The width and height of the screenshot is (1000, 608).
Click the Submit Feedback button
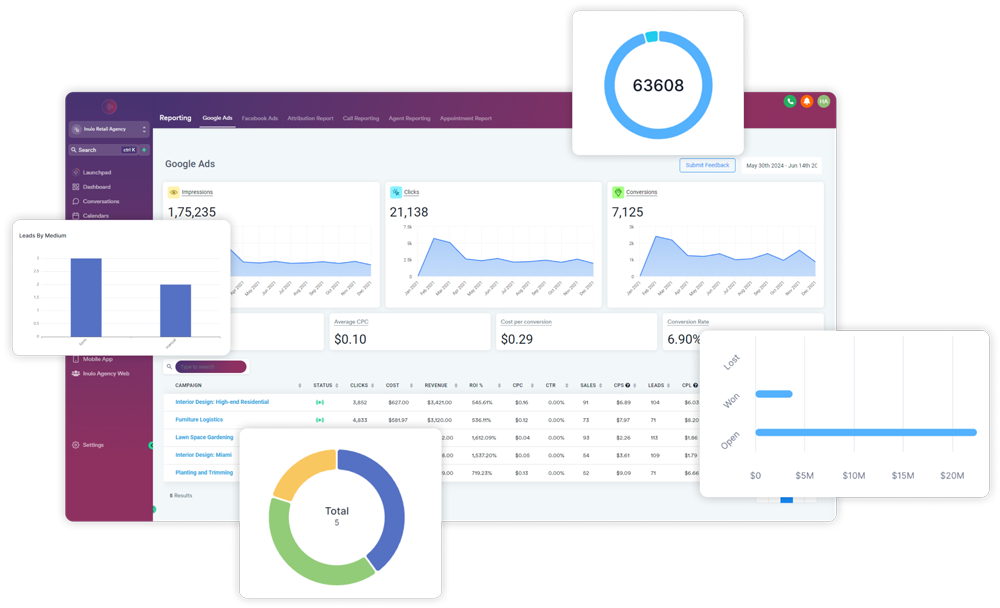pyautogui.click(x=708, y=166)
